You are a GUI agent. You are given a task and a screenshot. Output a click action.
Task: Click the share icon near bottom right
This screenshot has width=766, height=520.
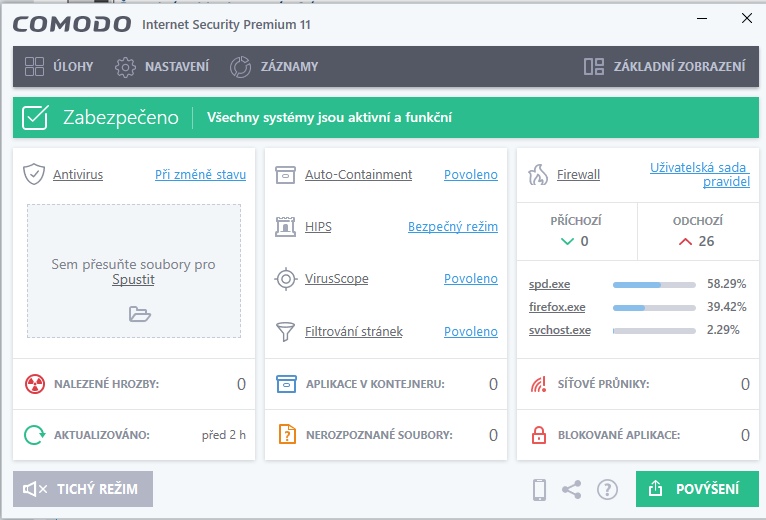(x=572, y=489)
